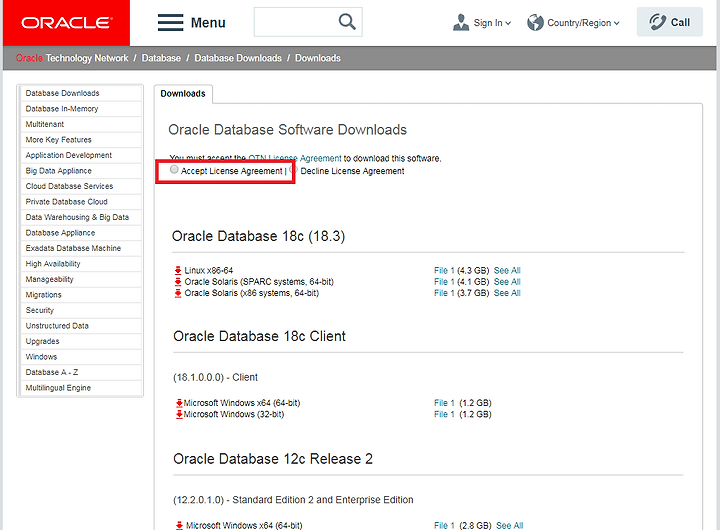
Task: Click 'Oracle Database 18c (18.3)' heading
Action: tap(259, 237)
